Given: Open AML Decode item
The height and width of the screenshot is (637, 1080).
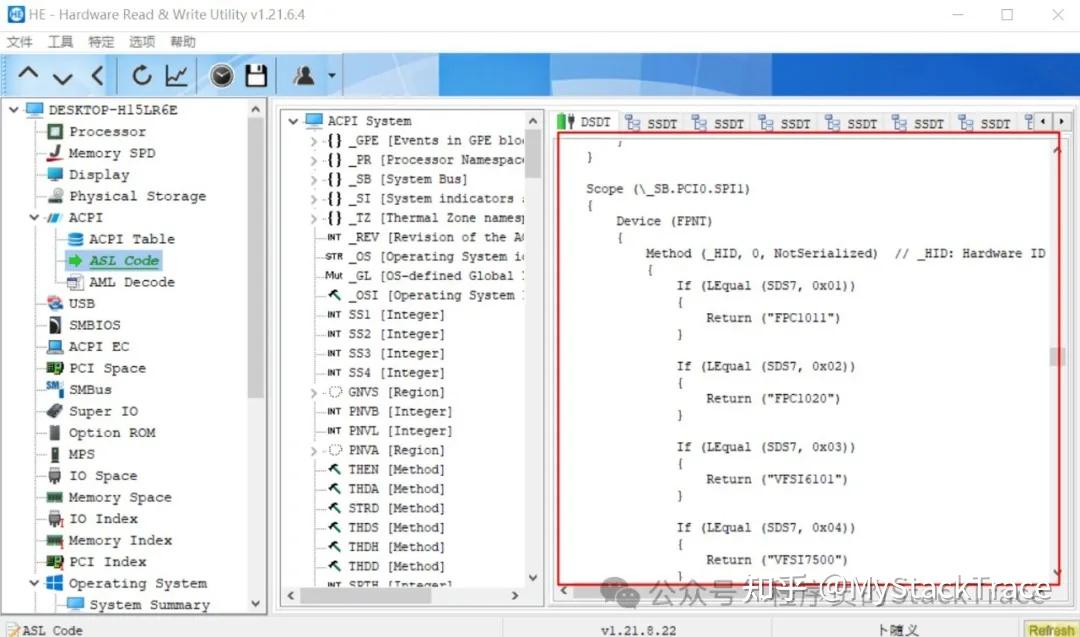Looking at the screenshot, I should click(132, 282).
